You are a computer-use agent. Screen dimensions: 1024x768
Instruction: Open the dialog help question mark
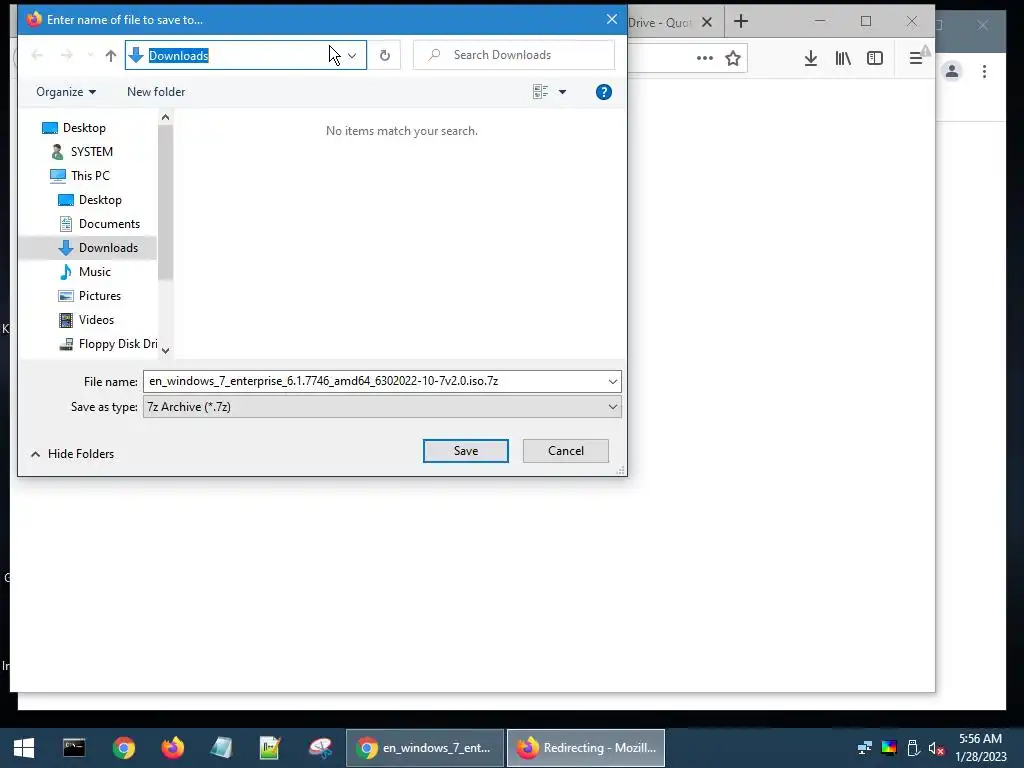click(x=603, y=92)
